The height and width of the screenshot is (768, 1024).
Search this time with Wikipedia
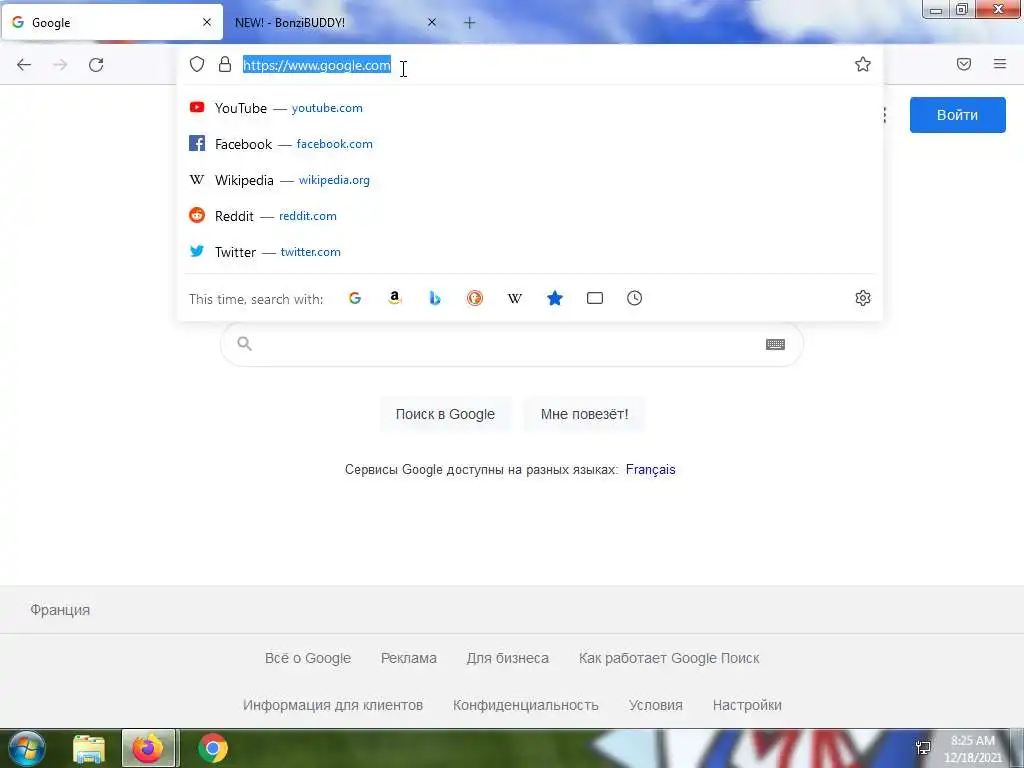515,298
